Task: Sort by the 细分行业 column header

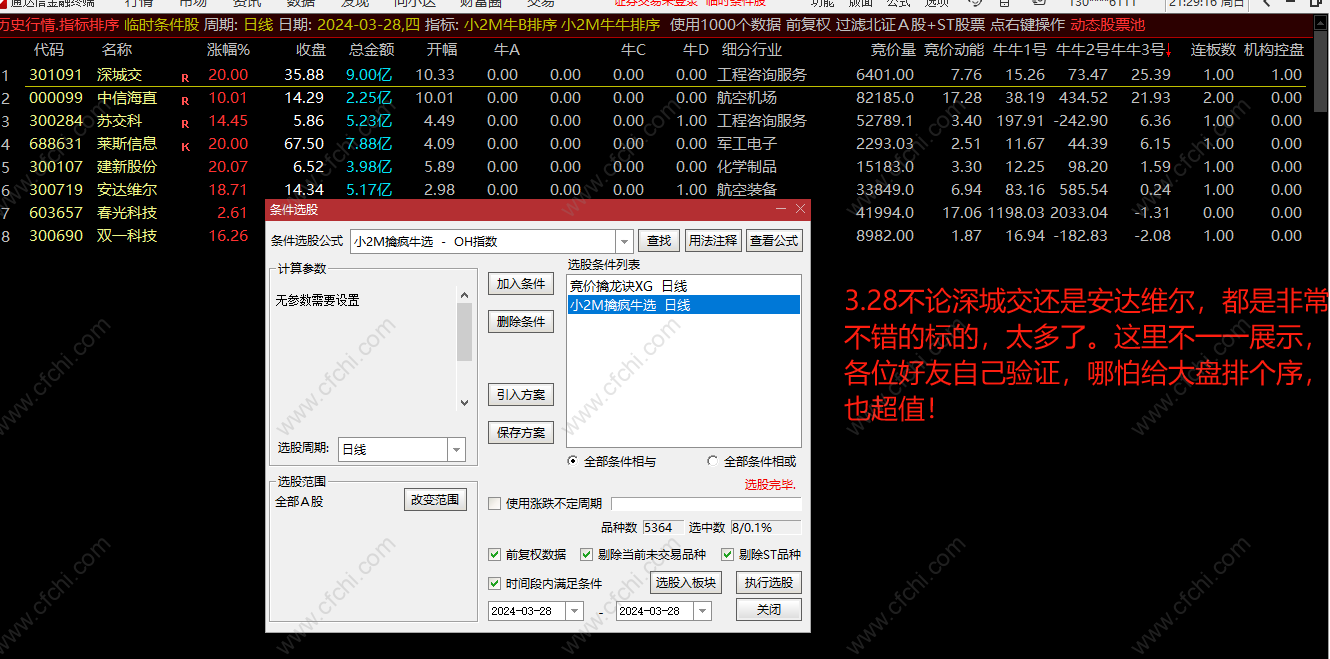Action: point(752,50)
